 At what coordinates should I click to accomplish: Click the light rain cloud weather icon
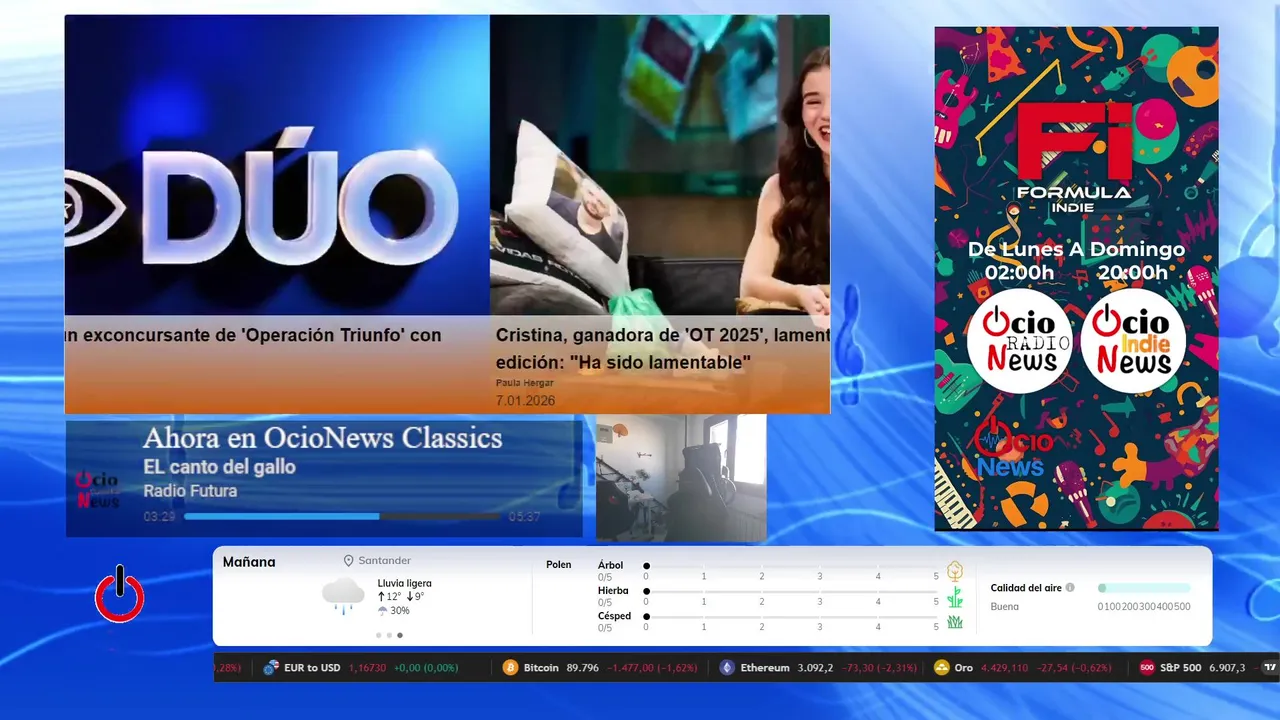343,596
